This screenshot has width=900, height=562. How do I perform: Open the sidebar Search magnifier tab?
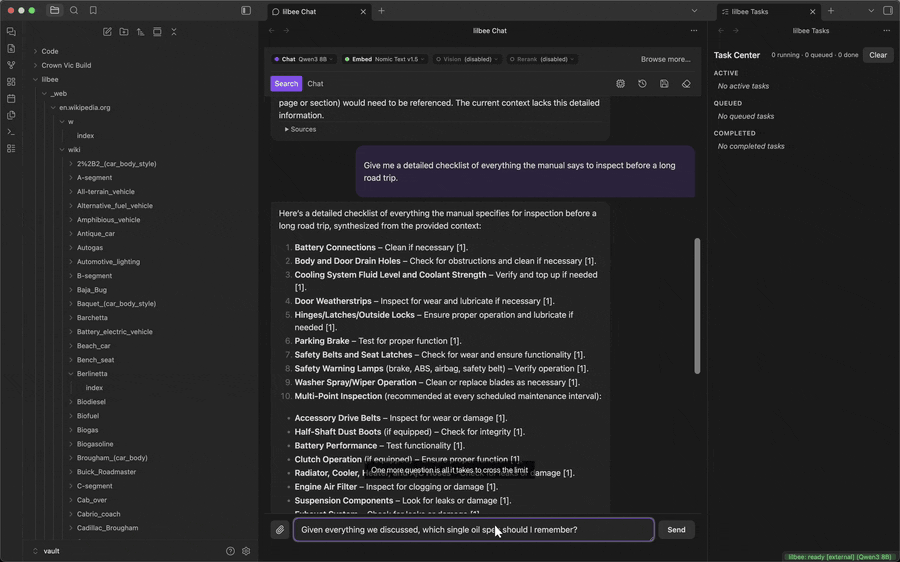pos(74,10)
